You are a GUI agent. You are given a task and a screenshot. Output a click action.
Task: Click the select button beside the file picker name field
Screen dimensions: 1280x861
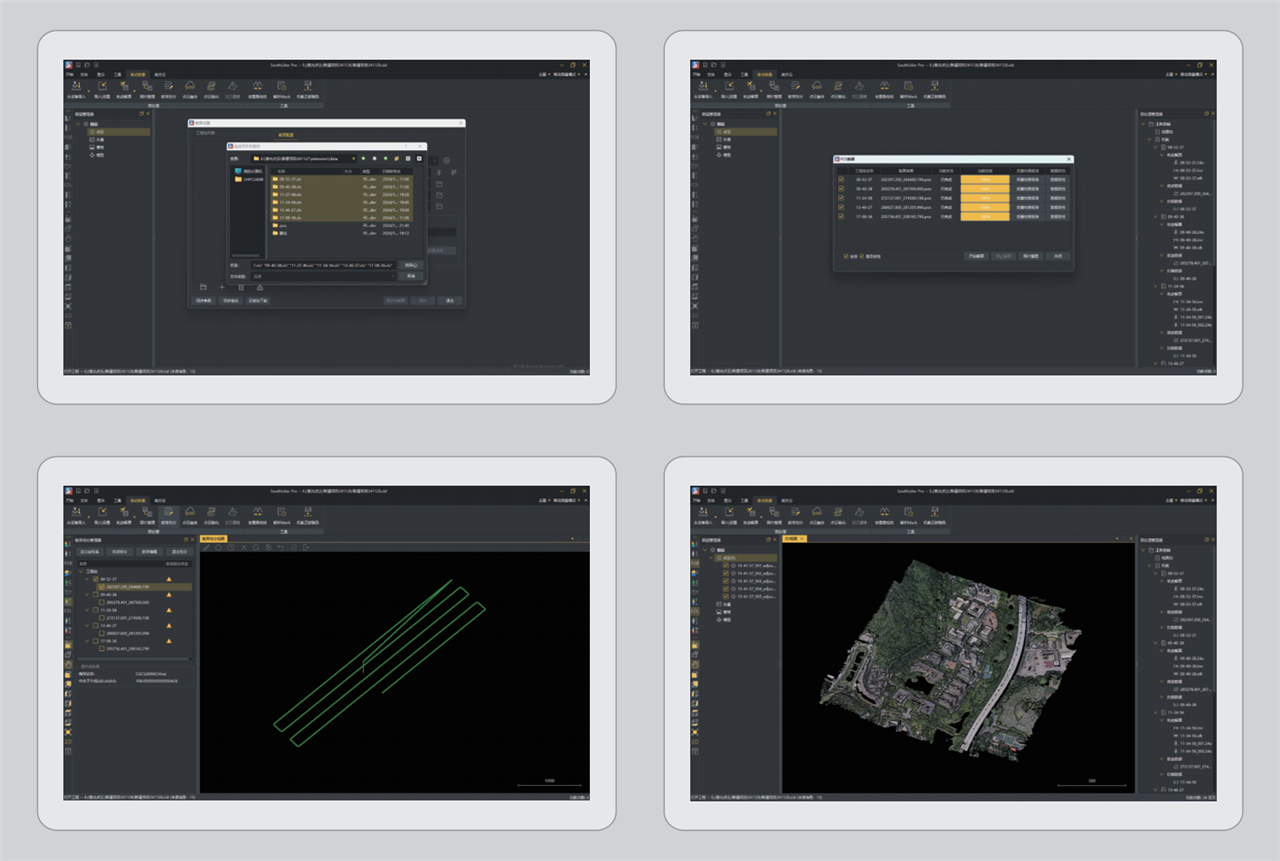click(410, 265)
